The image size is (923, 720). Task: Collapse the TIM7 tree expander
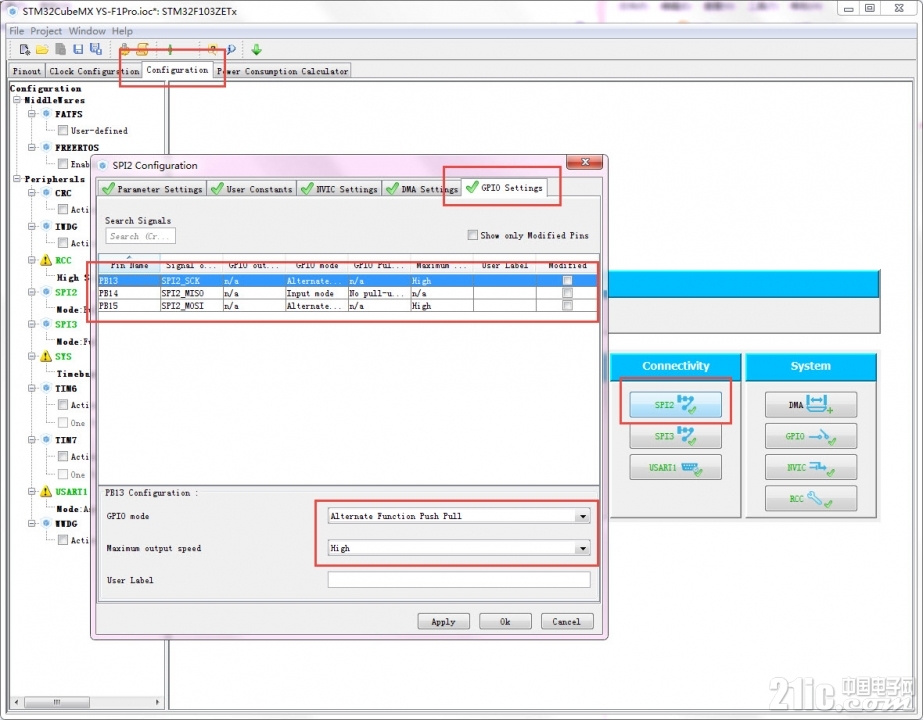click(x=32, y=440)
